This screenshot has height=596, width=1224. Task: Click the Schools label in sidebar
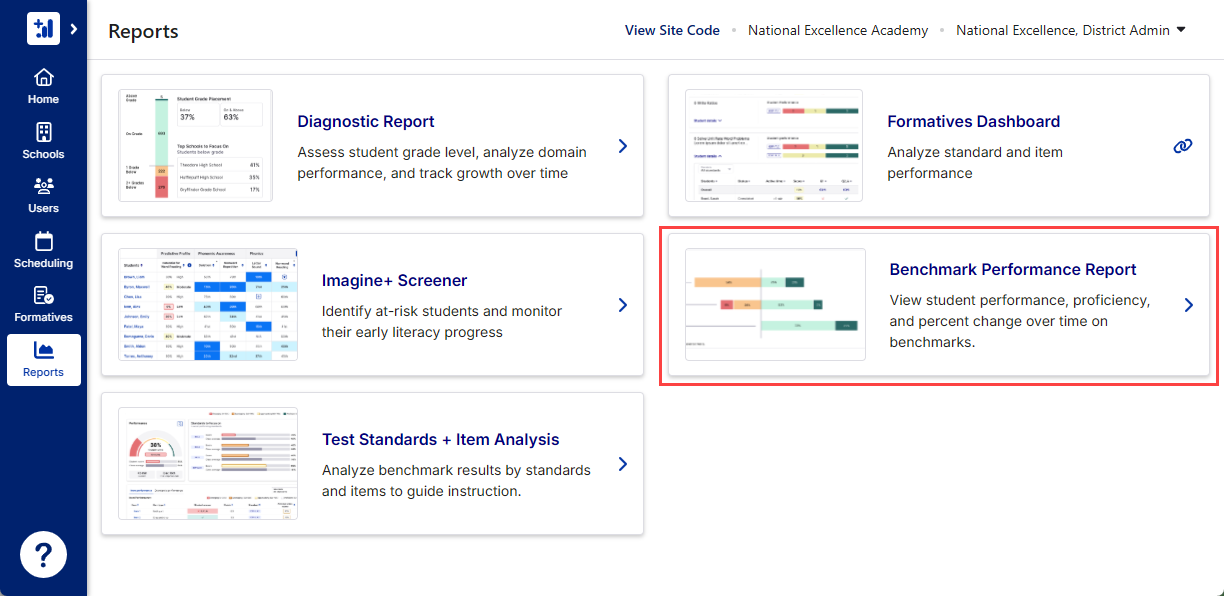point(43,154)
